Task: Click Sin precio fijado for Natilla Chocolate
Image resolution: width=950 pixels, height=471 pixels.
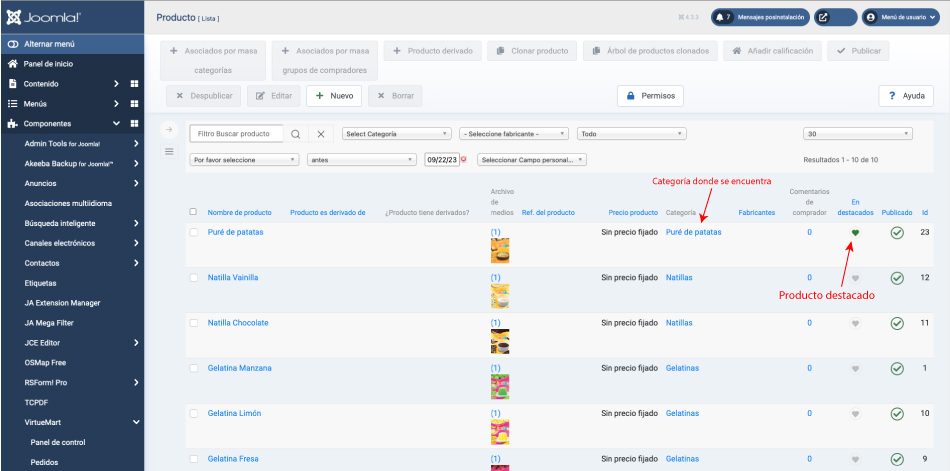Action: (629, 323)
